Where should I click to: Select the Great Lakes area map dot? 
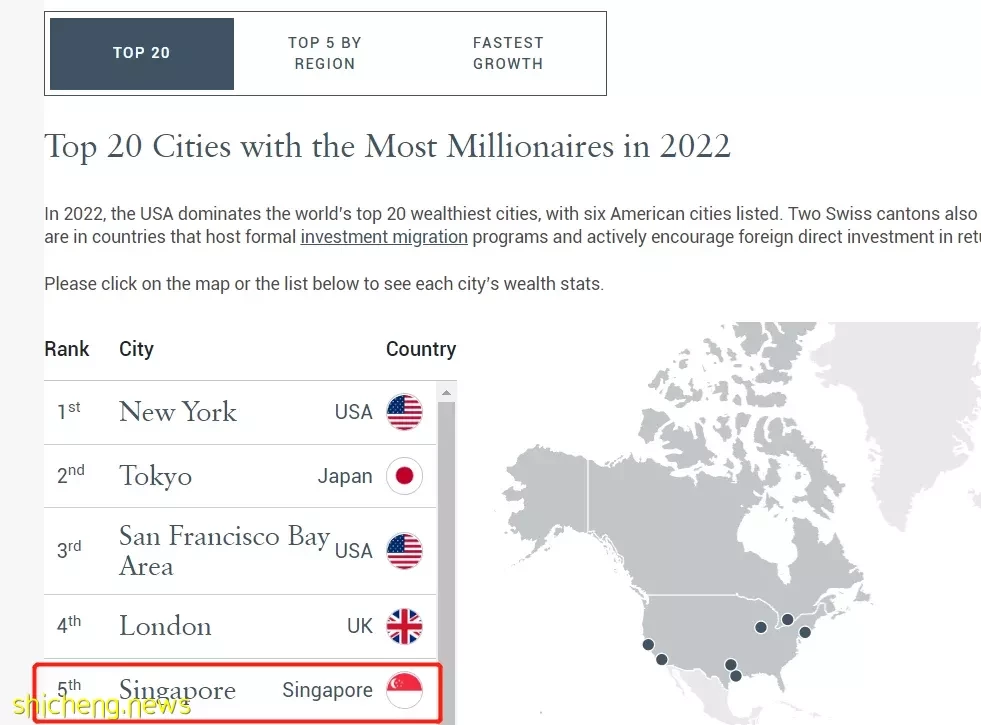pyautogui.click(x=761, y=627)
